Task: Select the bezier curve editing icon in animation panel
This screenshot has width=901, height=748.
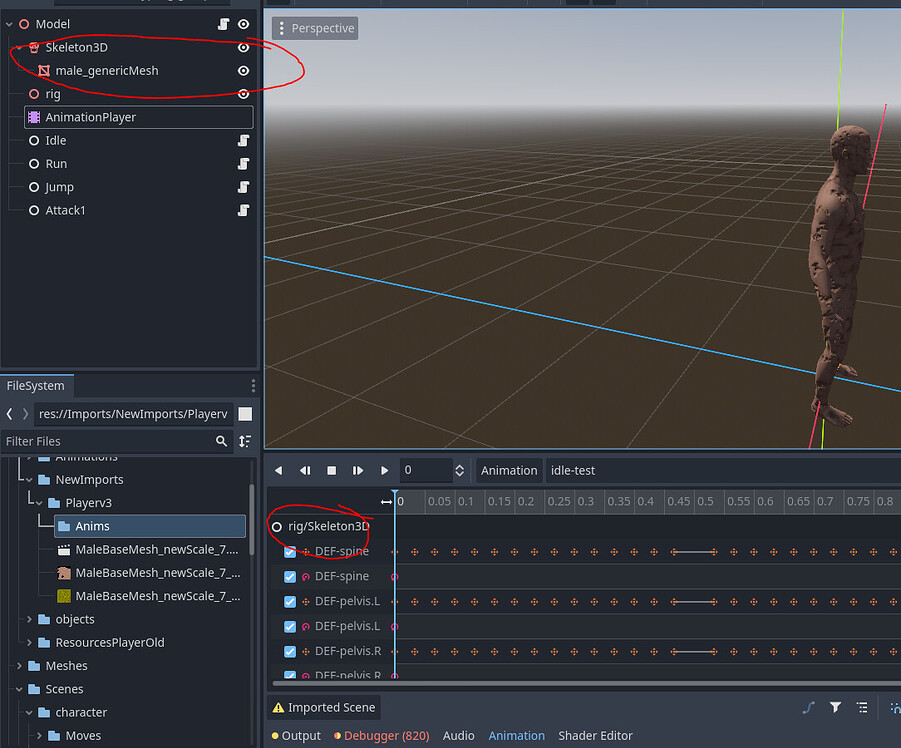Action: point(808,707)
